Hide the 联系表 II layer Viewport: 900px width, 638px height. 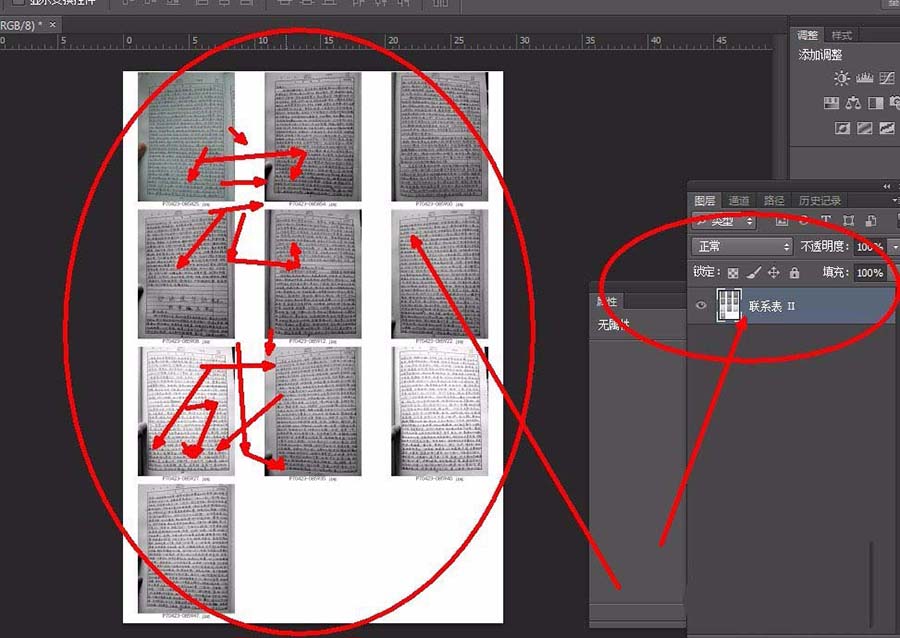pos(701,306)
